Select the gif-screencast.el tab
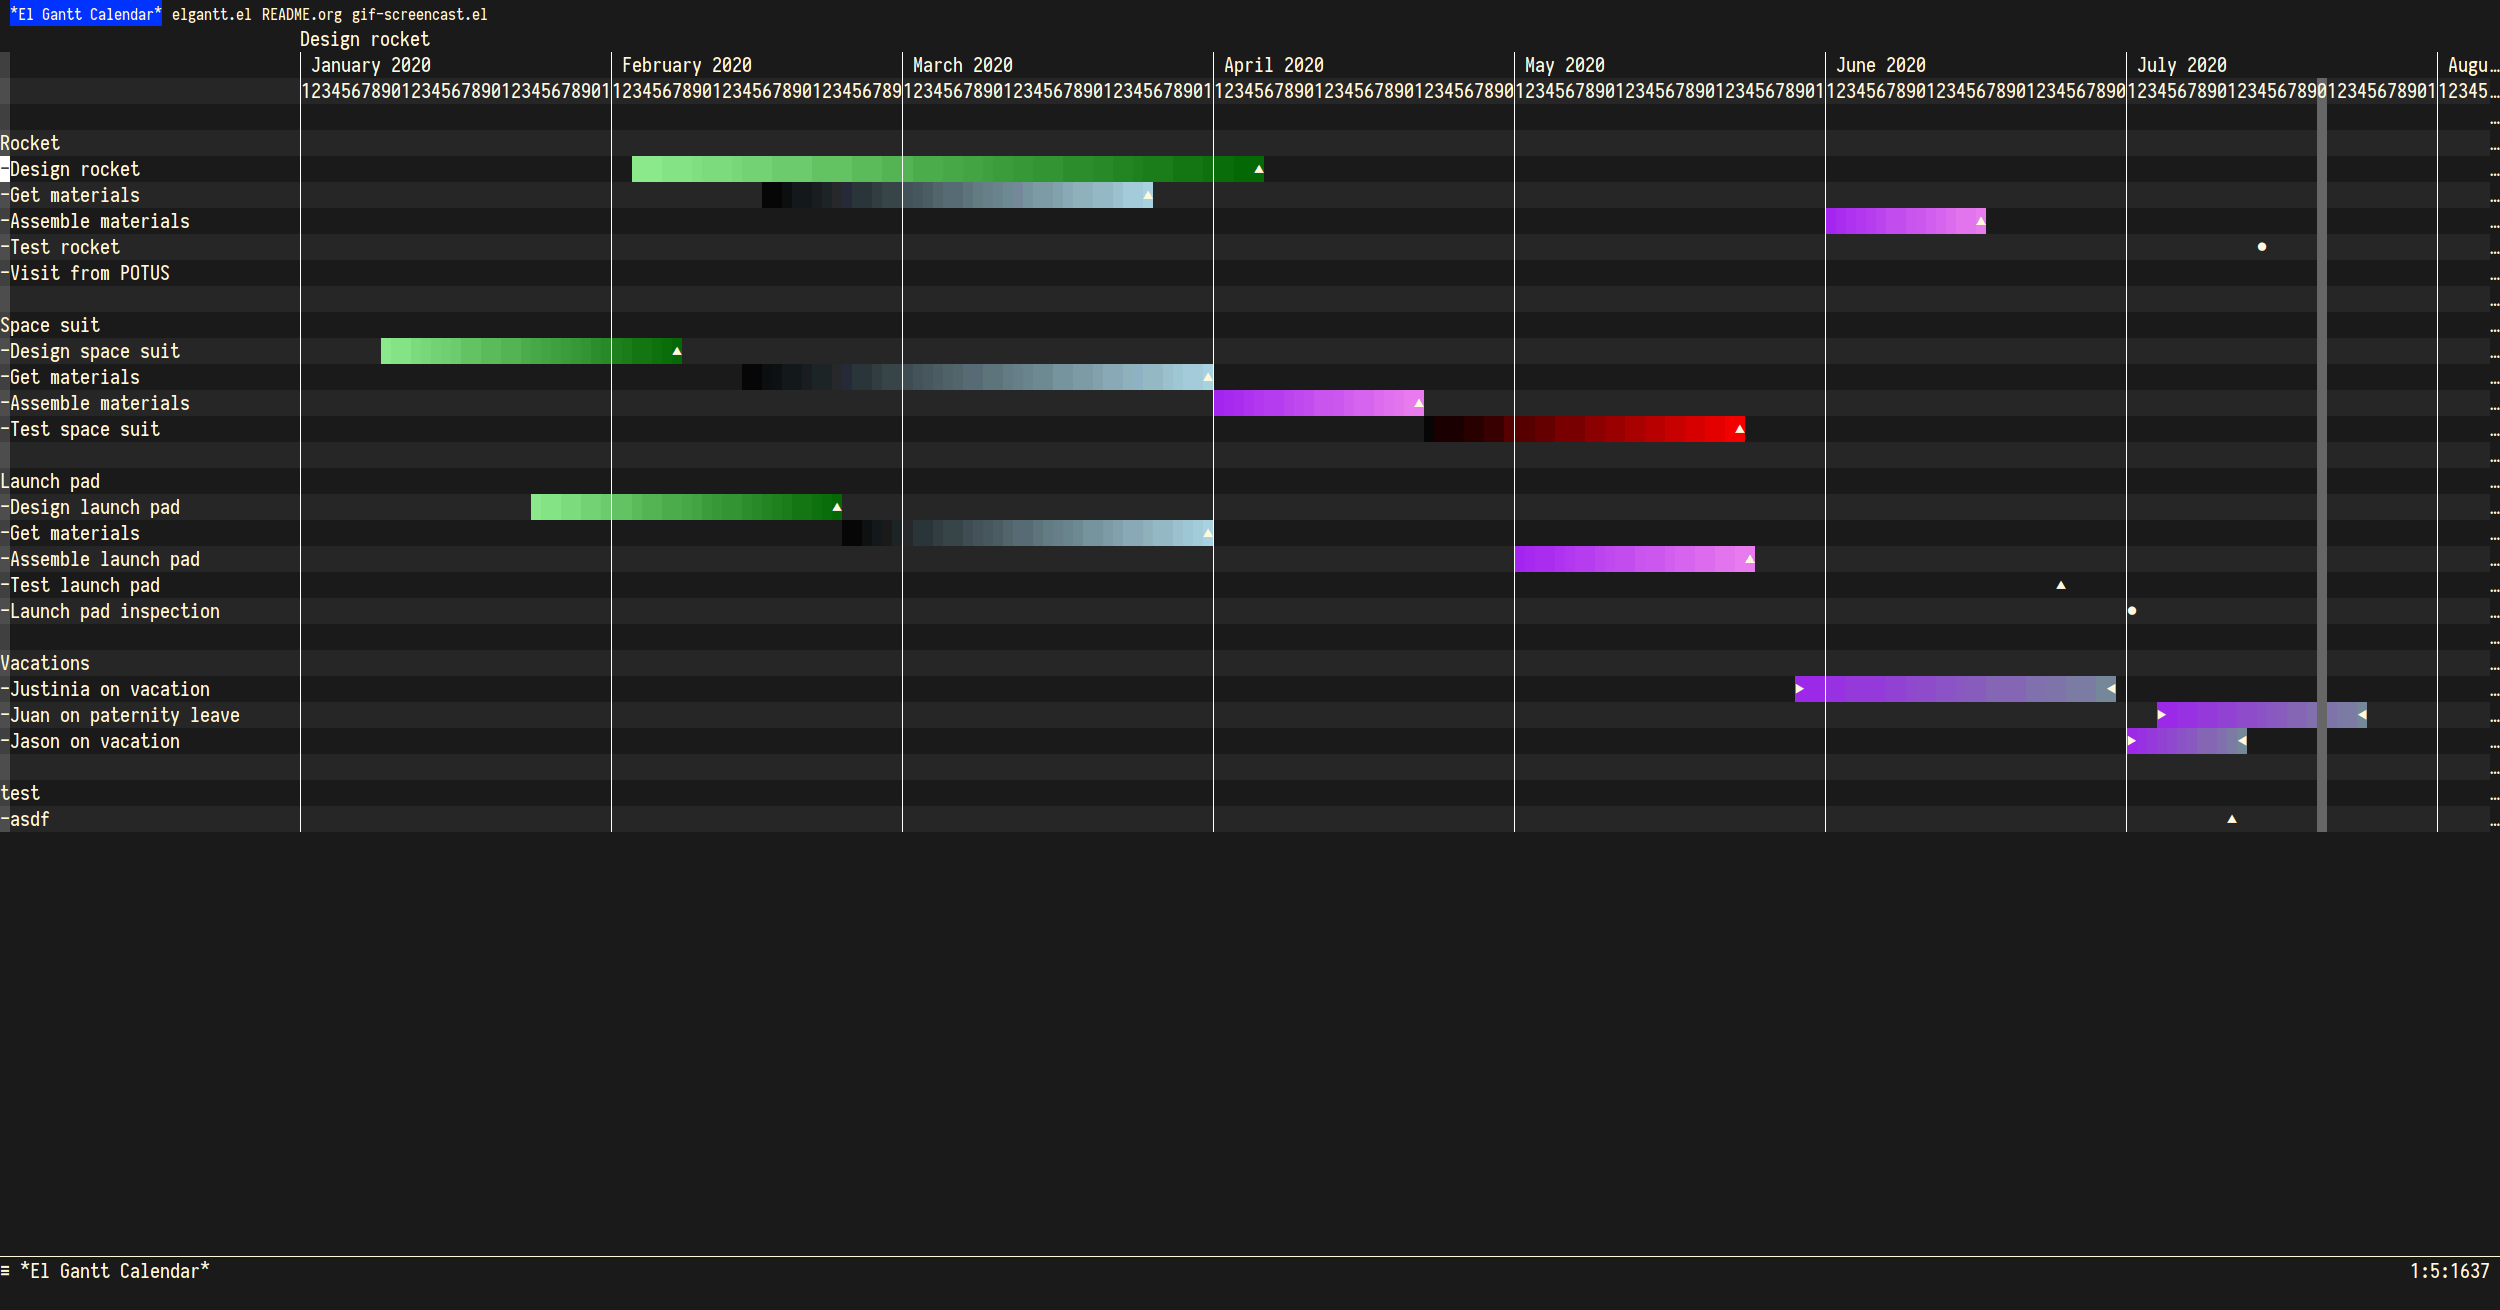This screenshot has height=1310, width=2500. click(x=419, y=14)
